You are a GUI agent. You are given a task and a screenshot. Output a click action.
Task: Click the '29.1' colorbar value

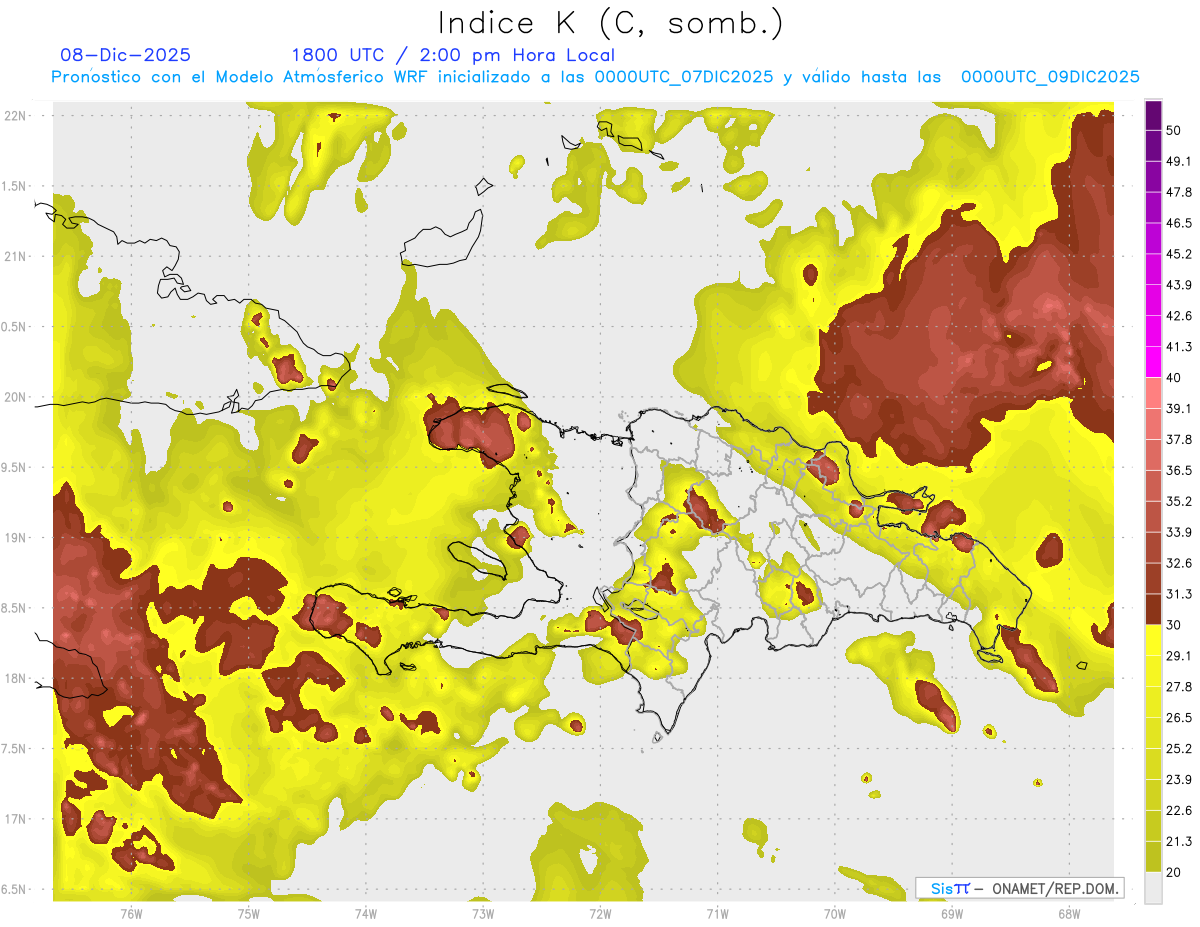point(1179,656)
